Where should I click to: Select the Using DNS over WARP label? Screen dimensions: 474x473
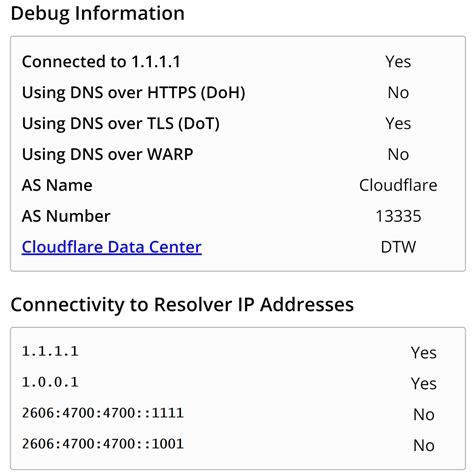107,154
